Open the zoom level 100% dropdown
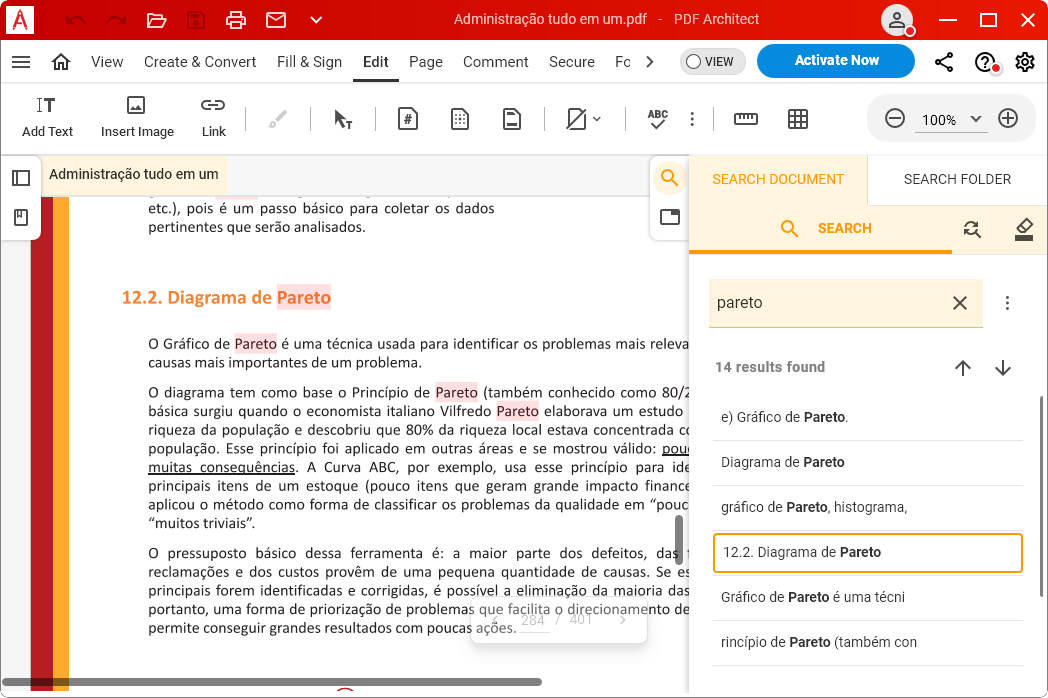Image resolution: width=1048 pixels, height=698 pixels. 976,119
